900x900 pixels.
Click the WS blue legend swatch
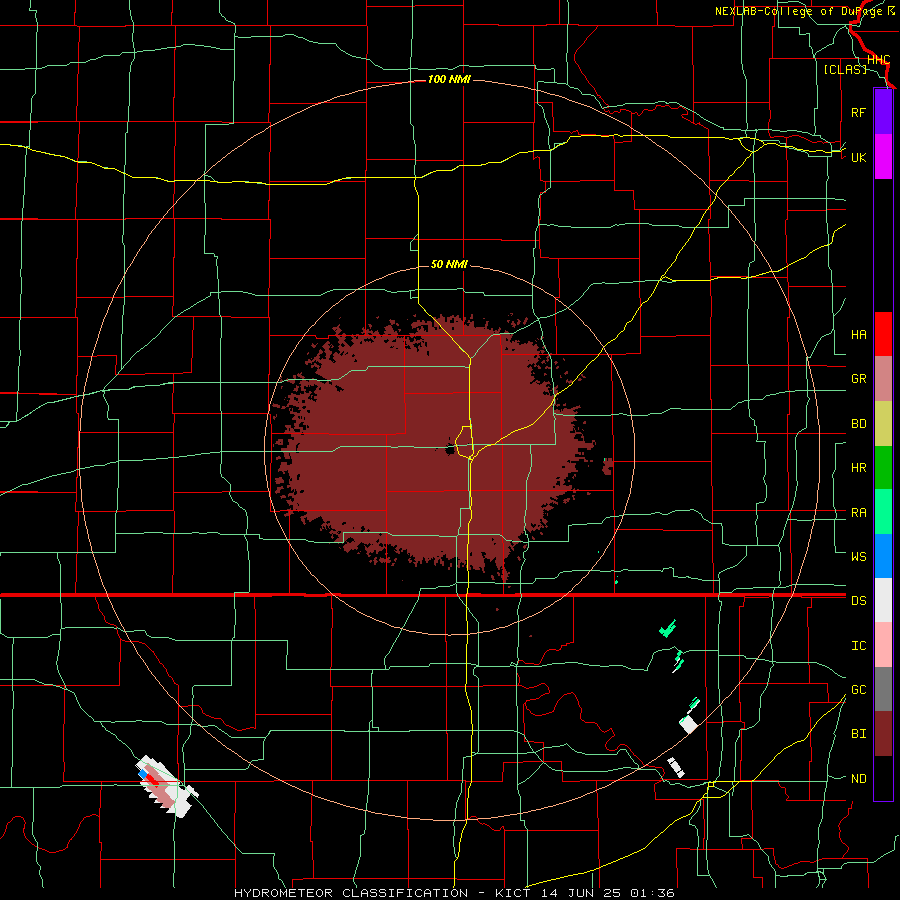coord(883,556)
